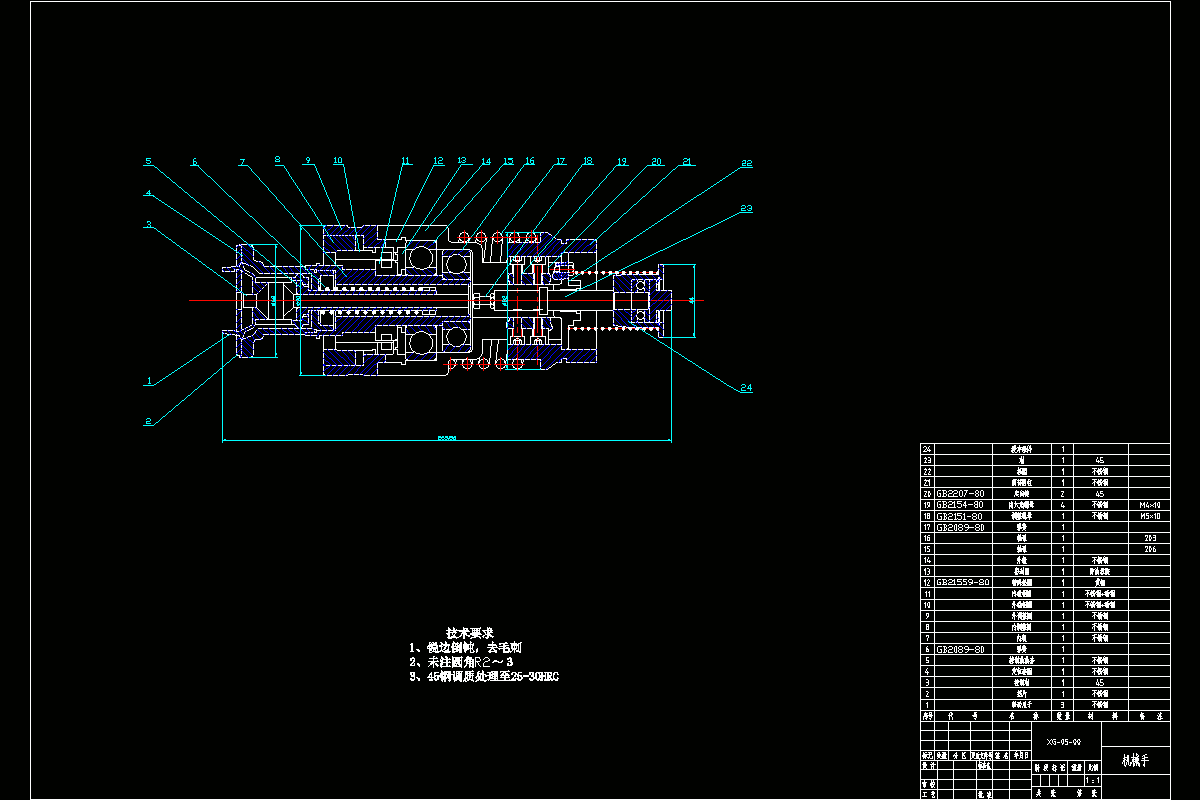1200x800 pixels.
Task: Click GB2089-80 in parts list row 17
Action: tap(960, 527)
